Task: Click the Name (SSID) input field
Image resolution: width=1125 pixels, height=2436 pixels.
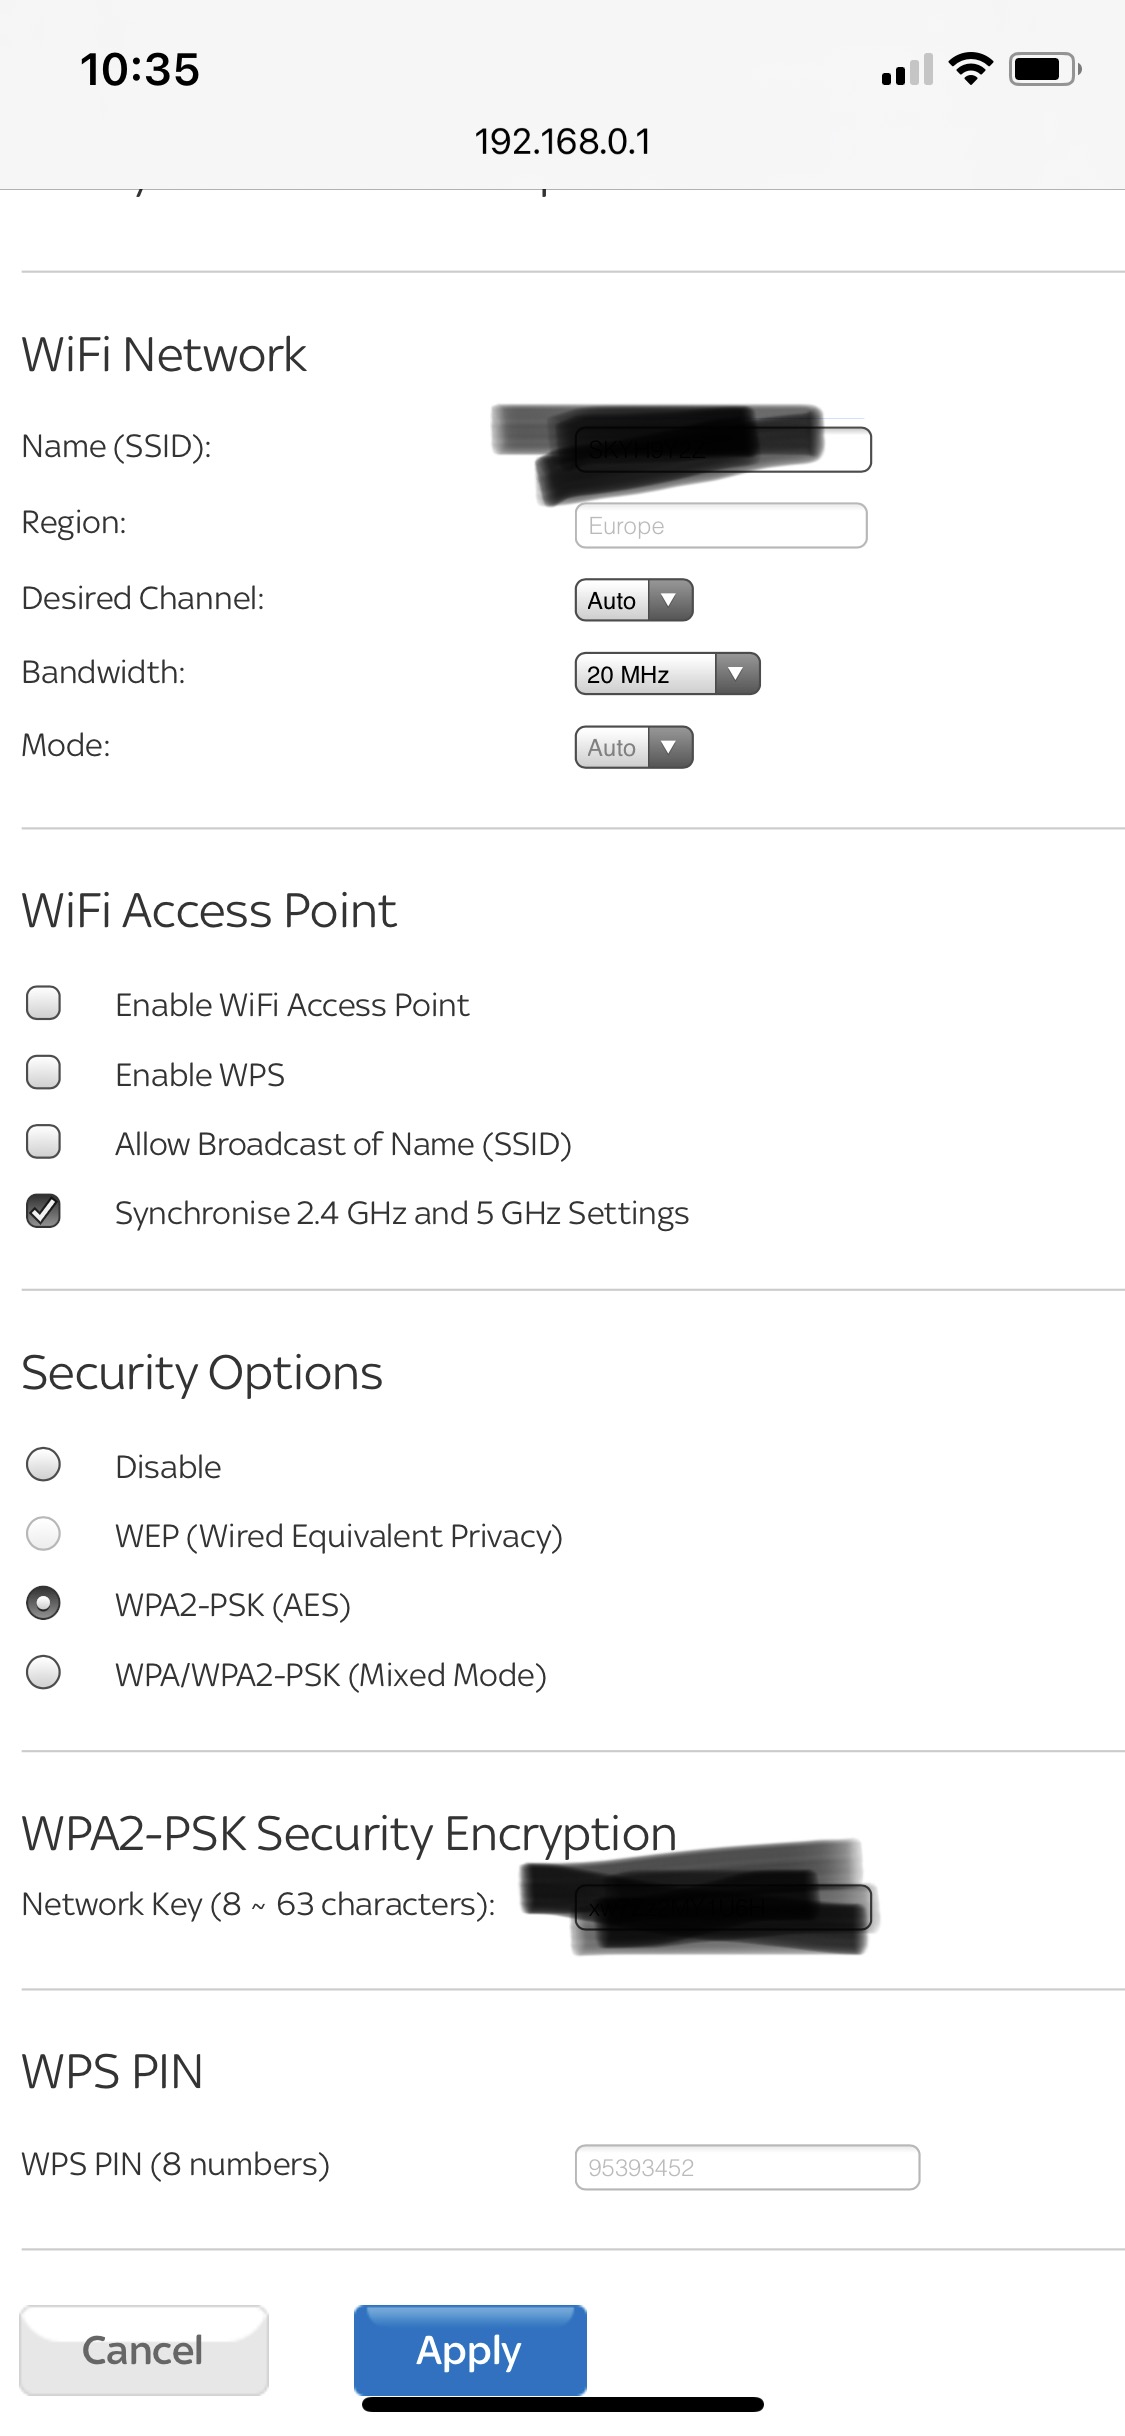Action: coord(722,449)
